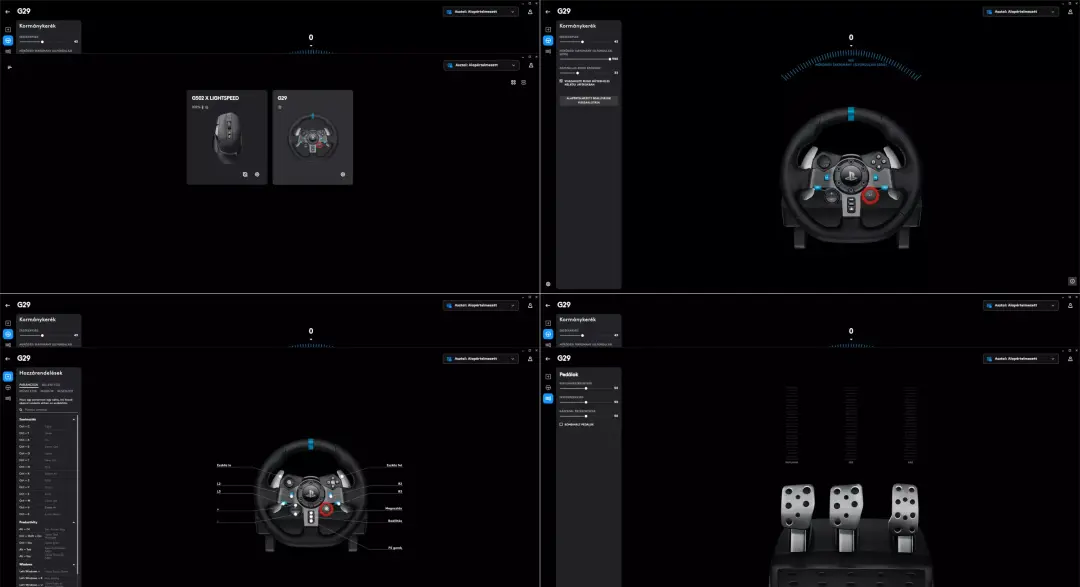Switch the device list to grid view
1080x587 pixels.
coord(513,83)
